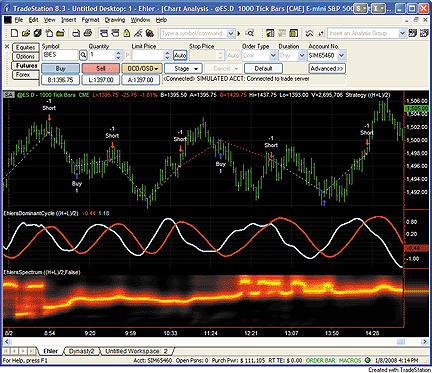Open the Account No. dropdown
The height and width of the screenshot is (373, 432).
click(x=342, y=55)
